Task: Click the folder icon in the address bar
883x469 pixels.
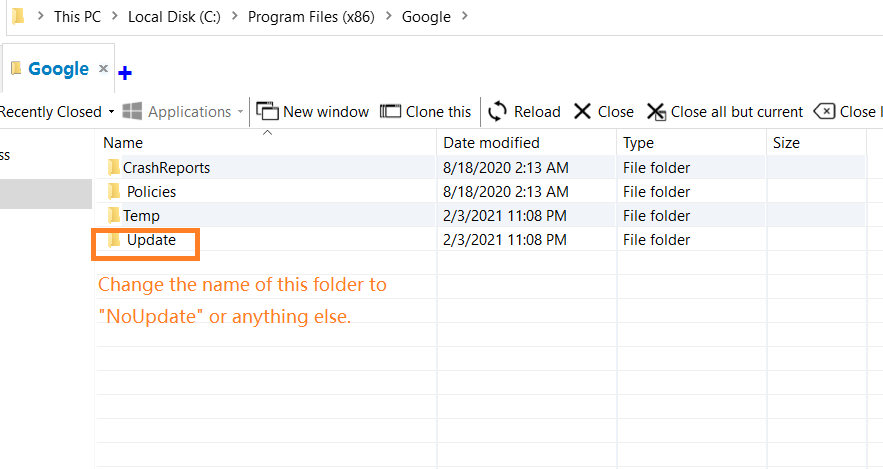Action: coord(18,16)
